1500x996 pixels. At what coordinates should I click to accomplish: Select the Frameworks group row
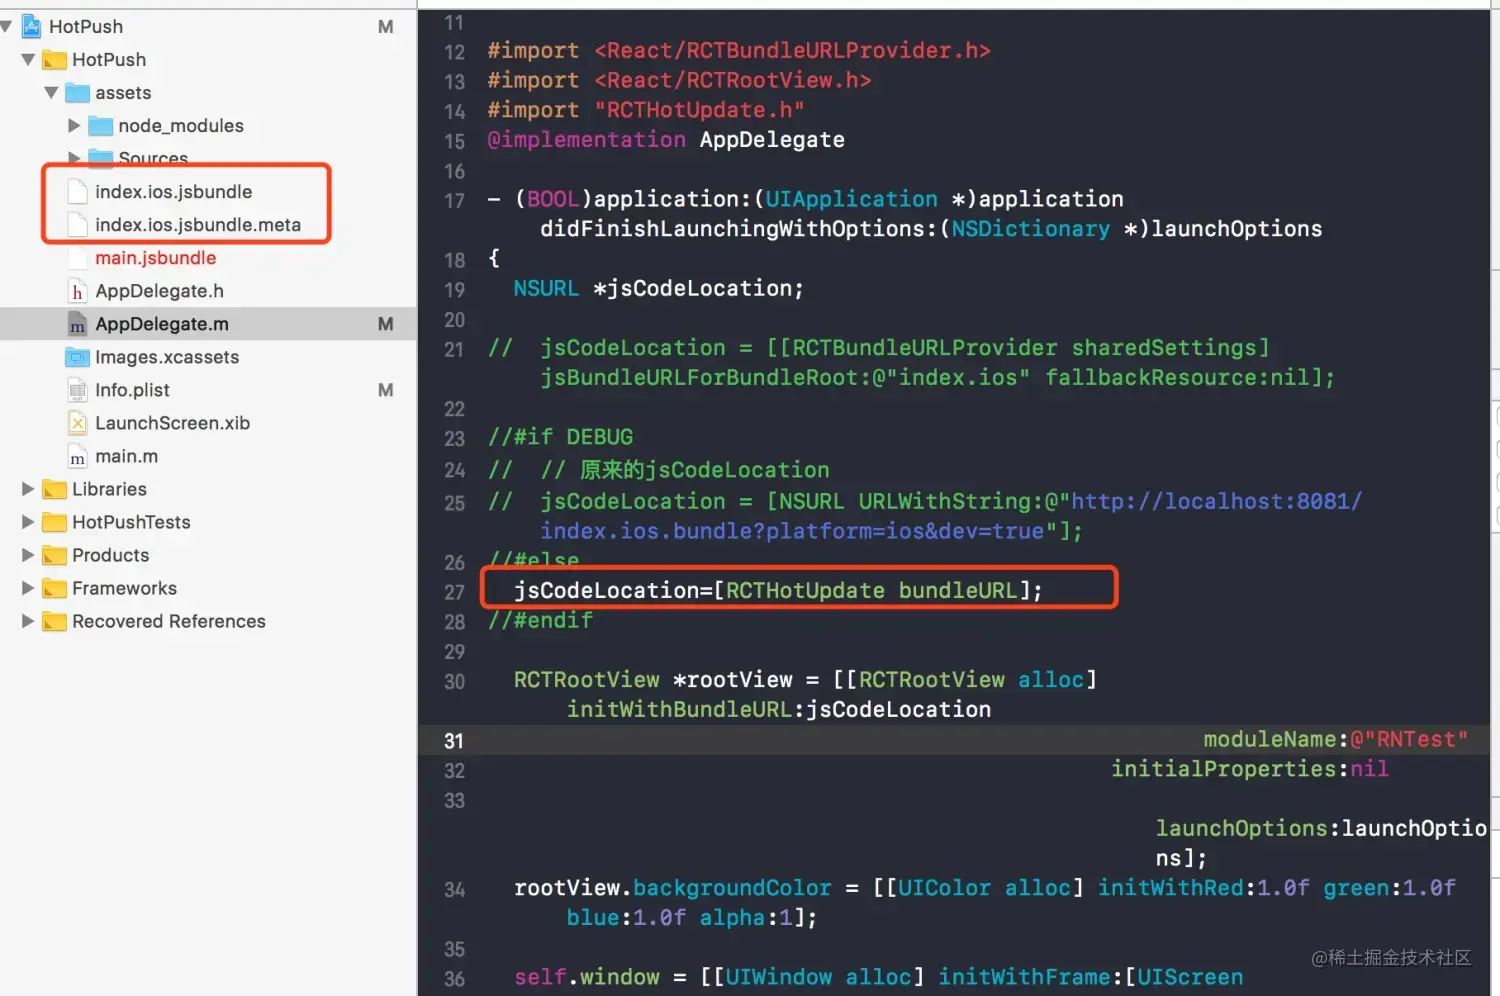click(x=208, y=588)
